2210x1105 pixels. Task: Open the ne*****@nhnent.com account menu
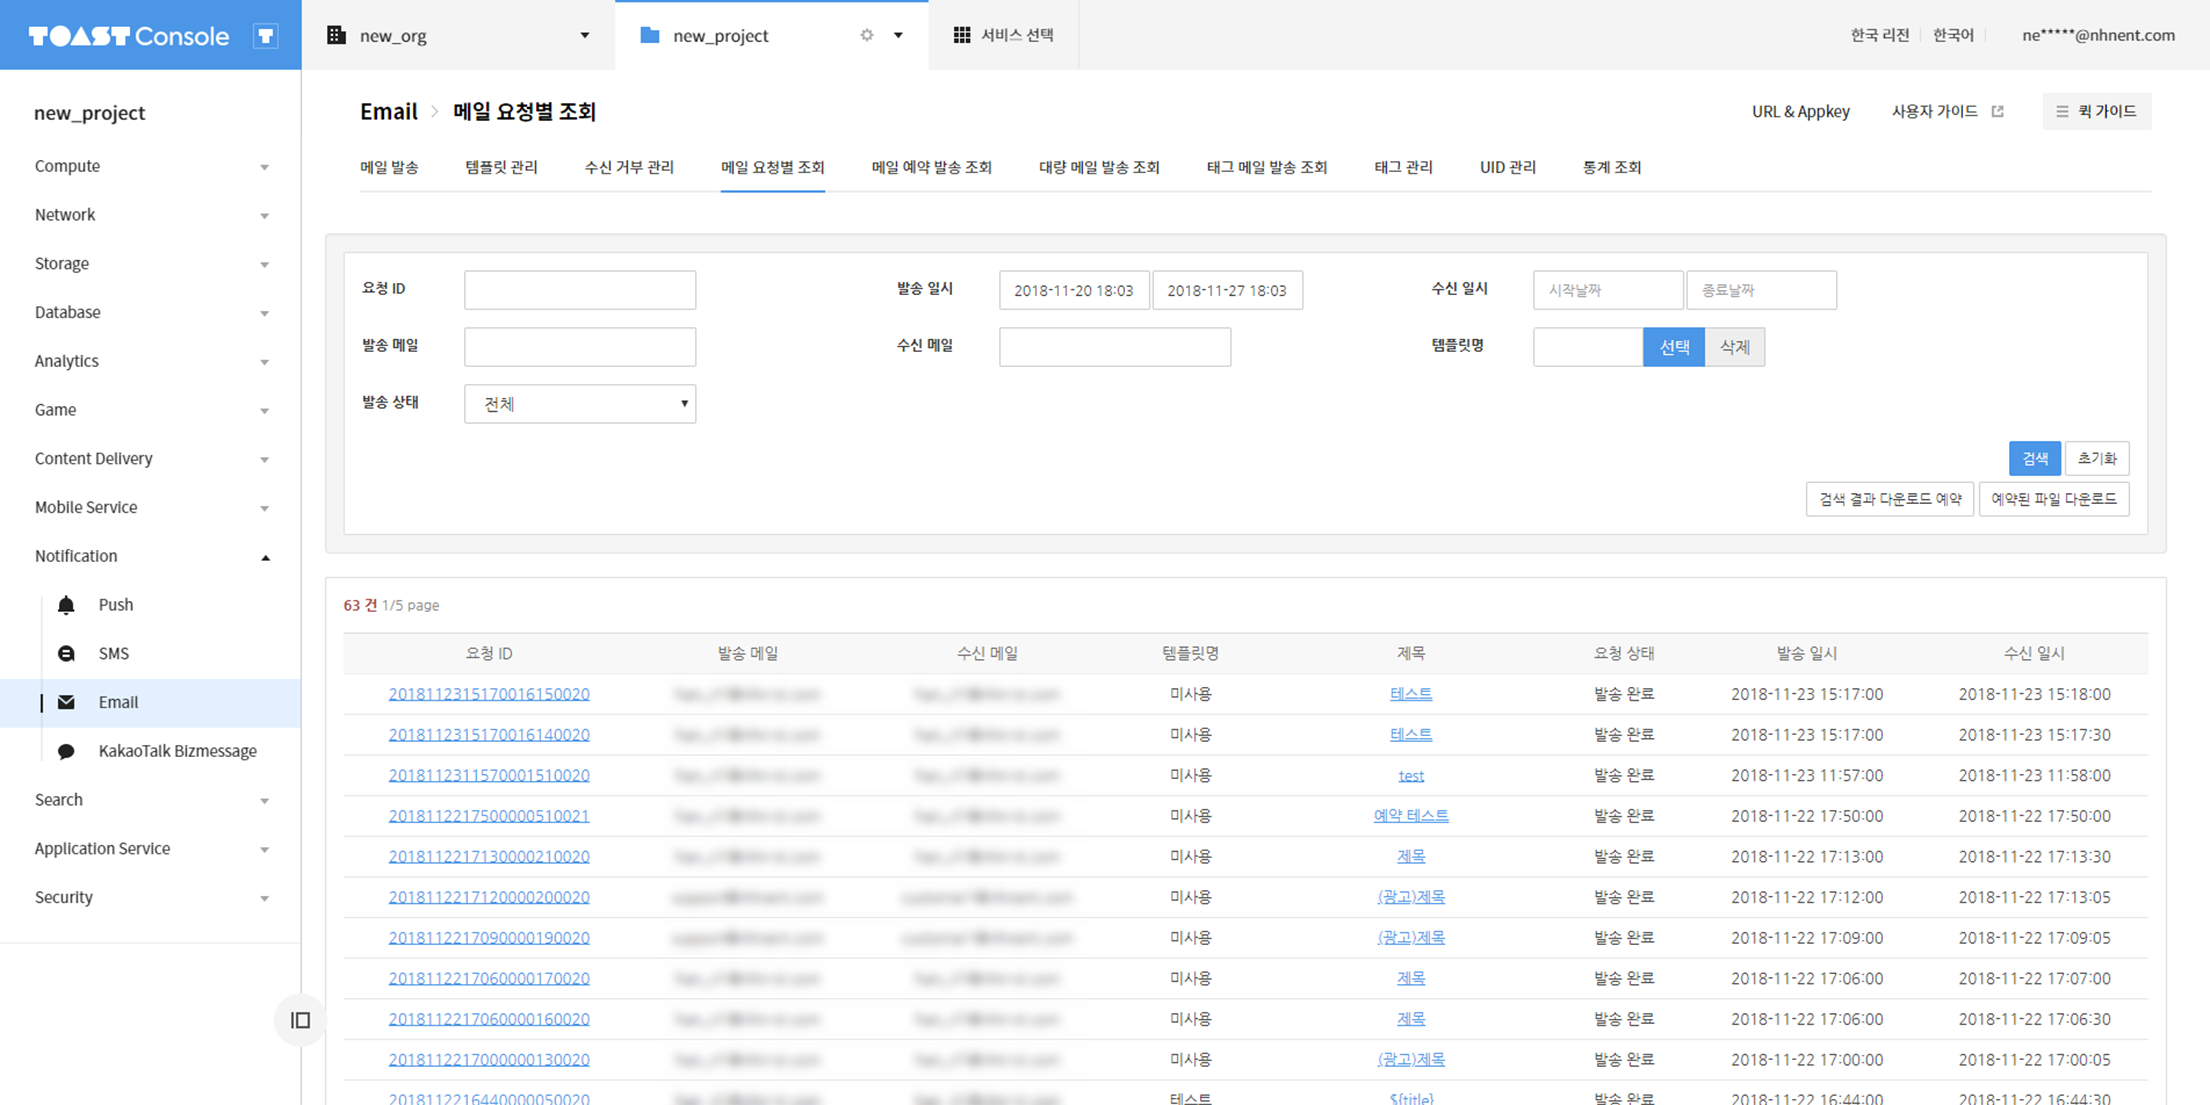click(x=2098, y=35)
